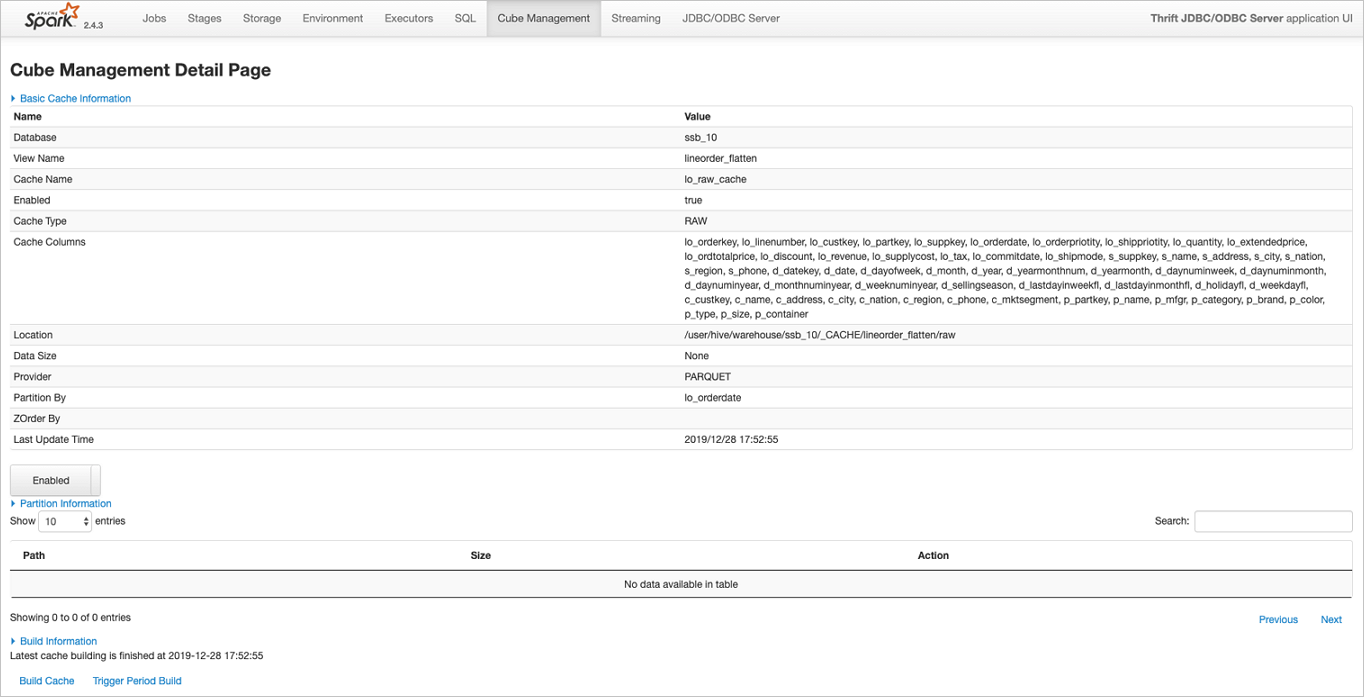Open the Show entries dropdown

click(65, 521)
